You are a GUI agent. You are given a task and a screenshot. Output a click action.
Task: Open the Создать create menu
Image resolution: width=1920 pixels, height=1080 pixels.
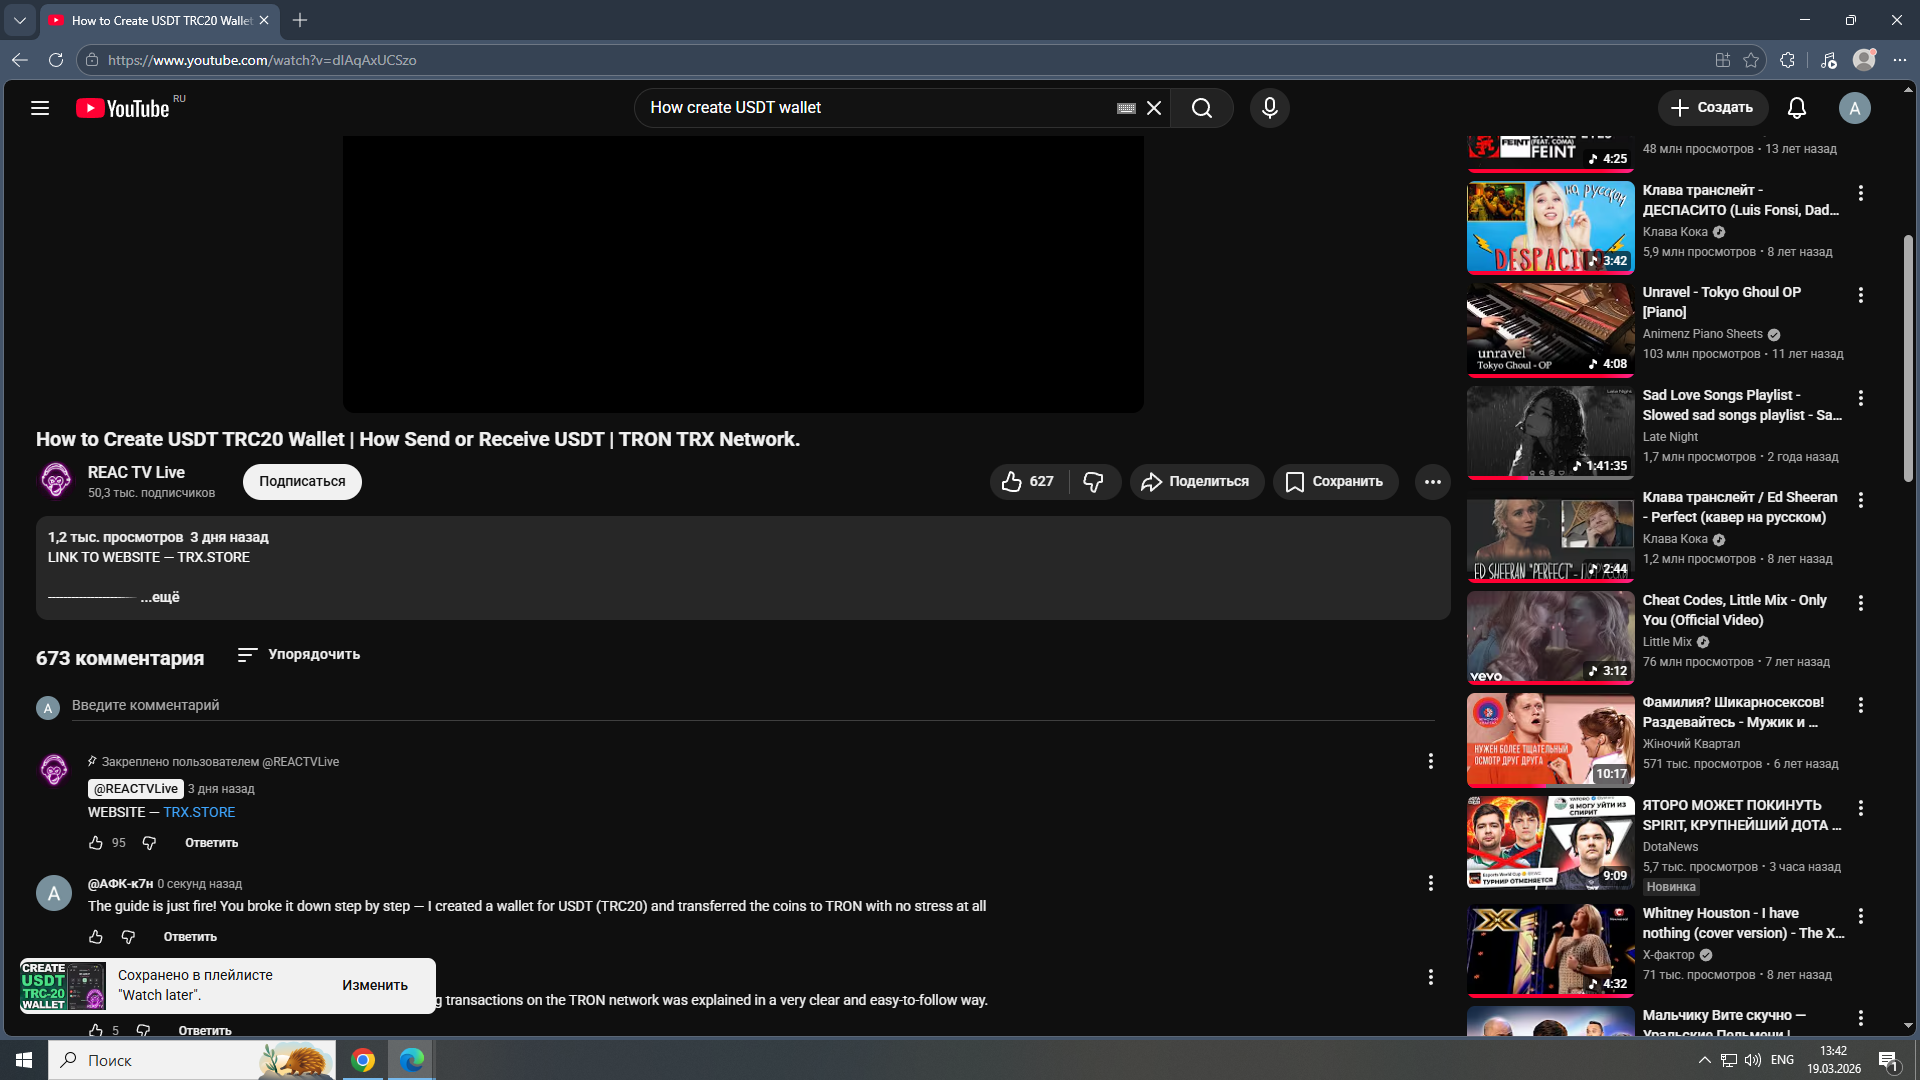click(1712, 108)
